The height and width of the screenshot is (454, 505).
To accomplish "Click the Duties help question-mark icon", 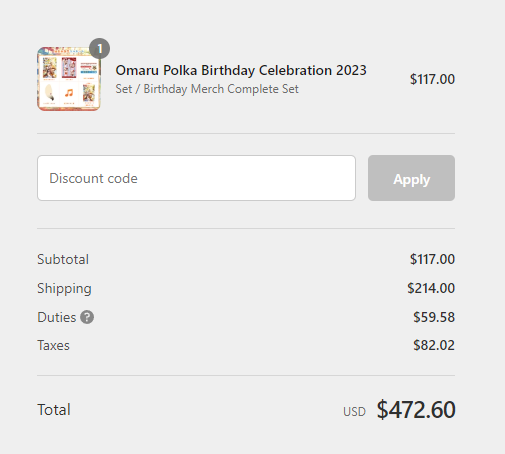I will 87,317.
